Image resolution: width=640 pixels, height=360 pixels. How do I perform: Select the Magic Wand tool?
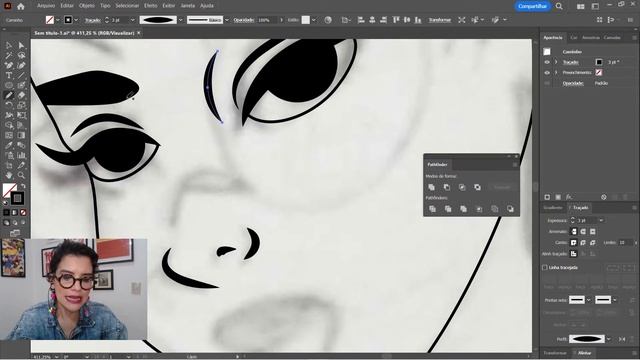(x=9, y=56)
